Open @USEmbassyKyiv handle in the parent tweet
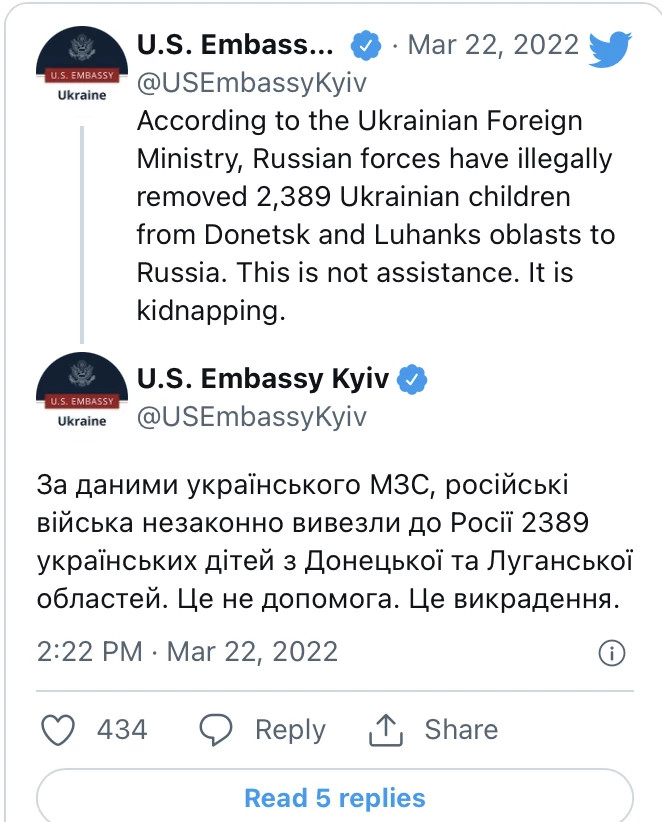Screen dimensions: 662x822 (x=252, y=83)
